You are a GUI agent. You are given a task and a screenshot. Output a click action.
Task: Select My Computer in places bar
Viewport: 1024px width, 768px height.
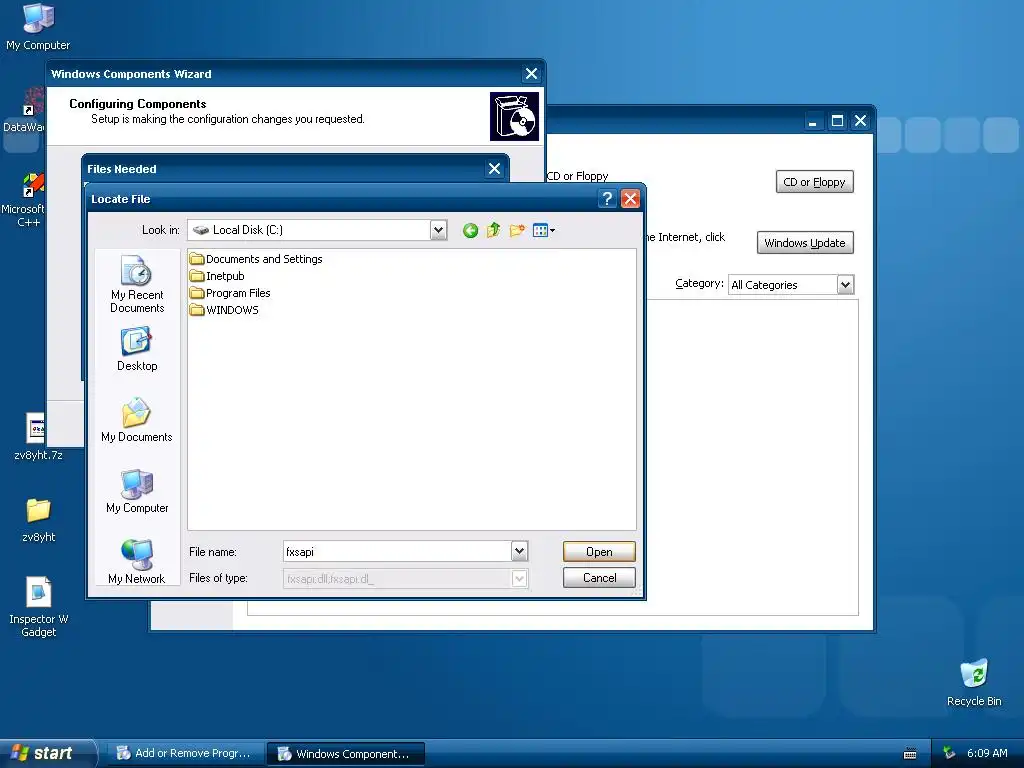(137, 491)
